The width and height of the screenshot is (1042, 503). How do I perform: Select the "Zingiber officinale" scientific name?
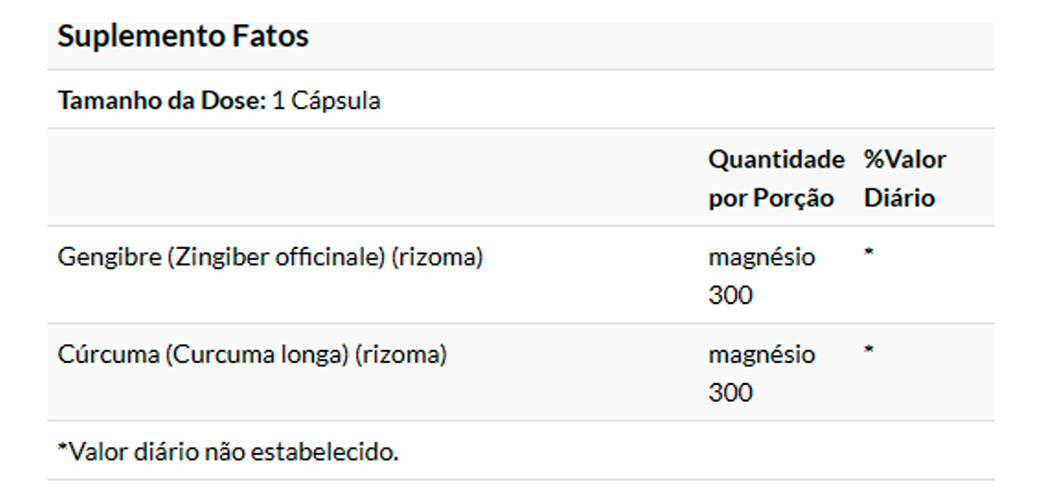tap(275, 257)
